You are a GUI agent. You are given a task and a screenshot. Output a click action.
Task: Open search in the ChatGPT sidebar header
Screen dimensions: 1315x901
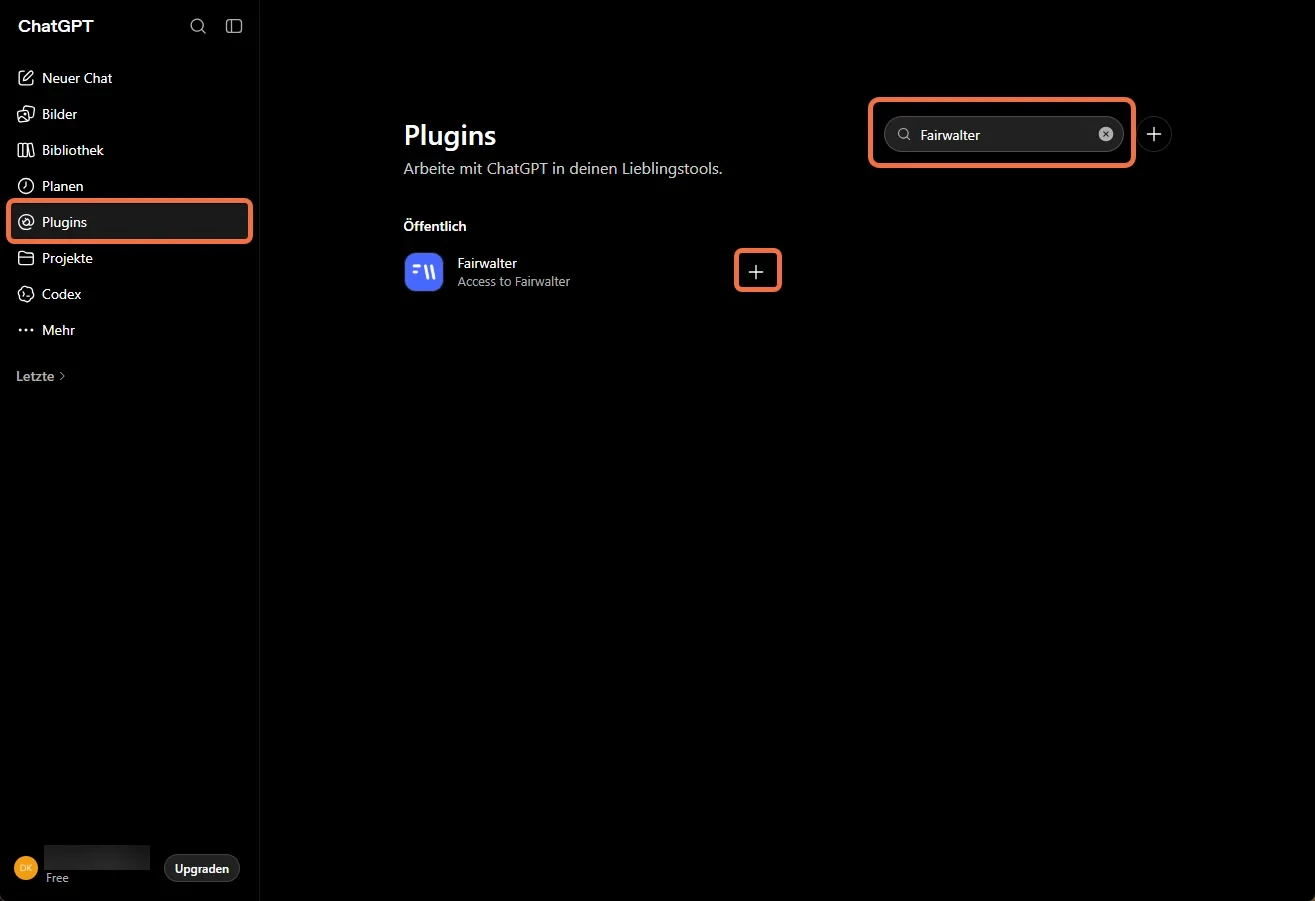[x=198, y=26]
